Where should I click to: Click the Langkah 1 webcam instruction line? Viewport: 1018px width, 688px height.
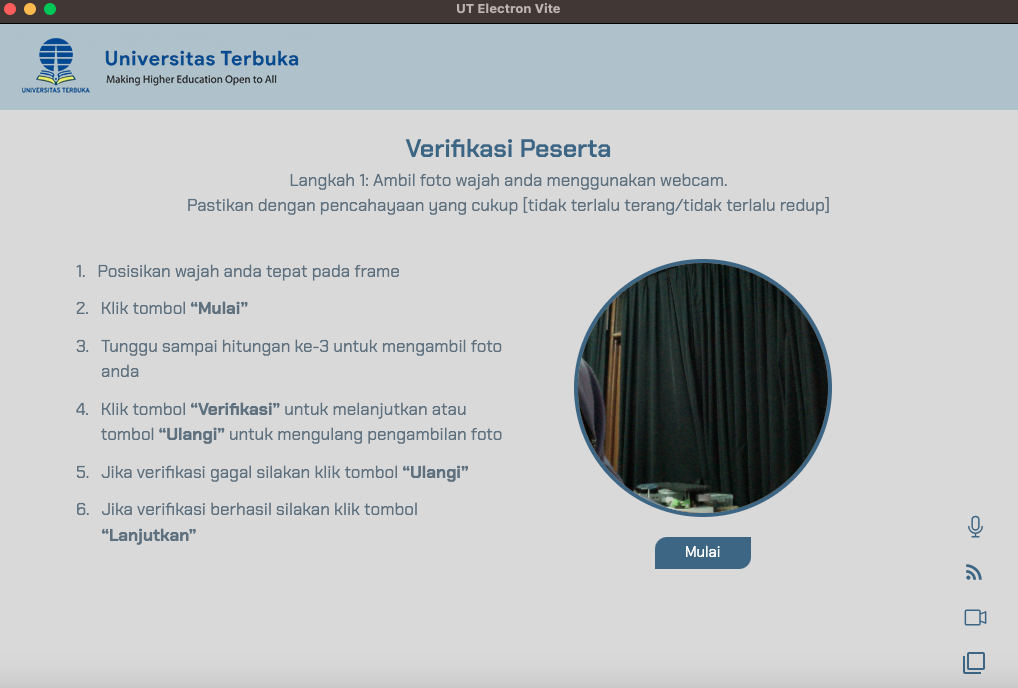(508, 181)
